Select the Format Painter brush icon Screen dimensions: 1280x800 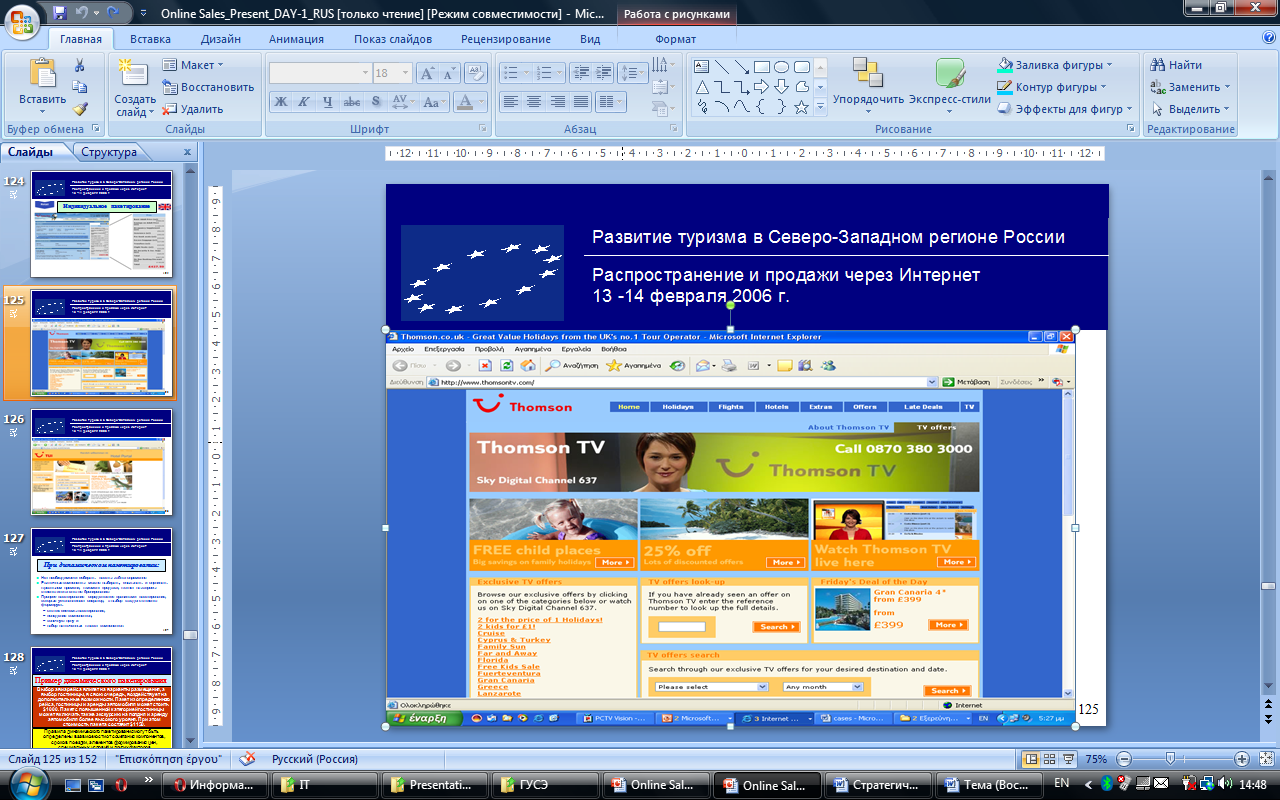pyautogui.click(x=80, y=109)
